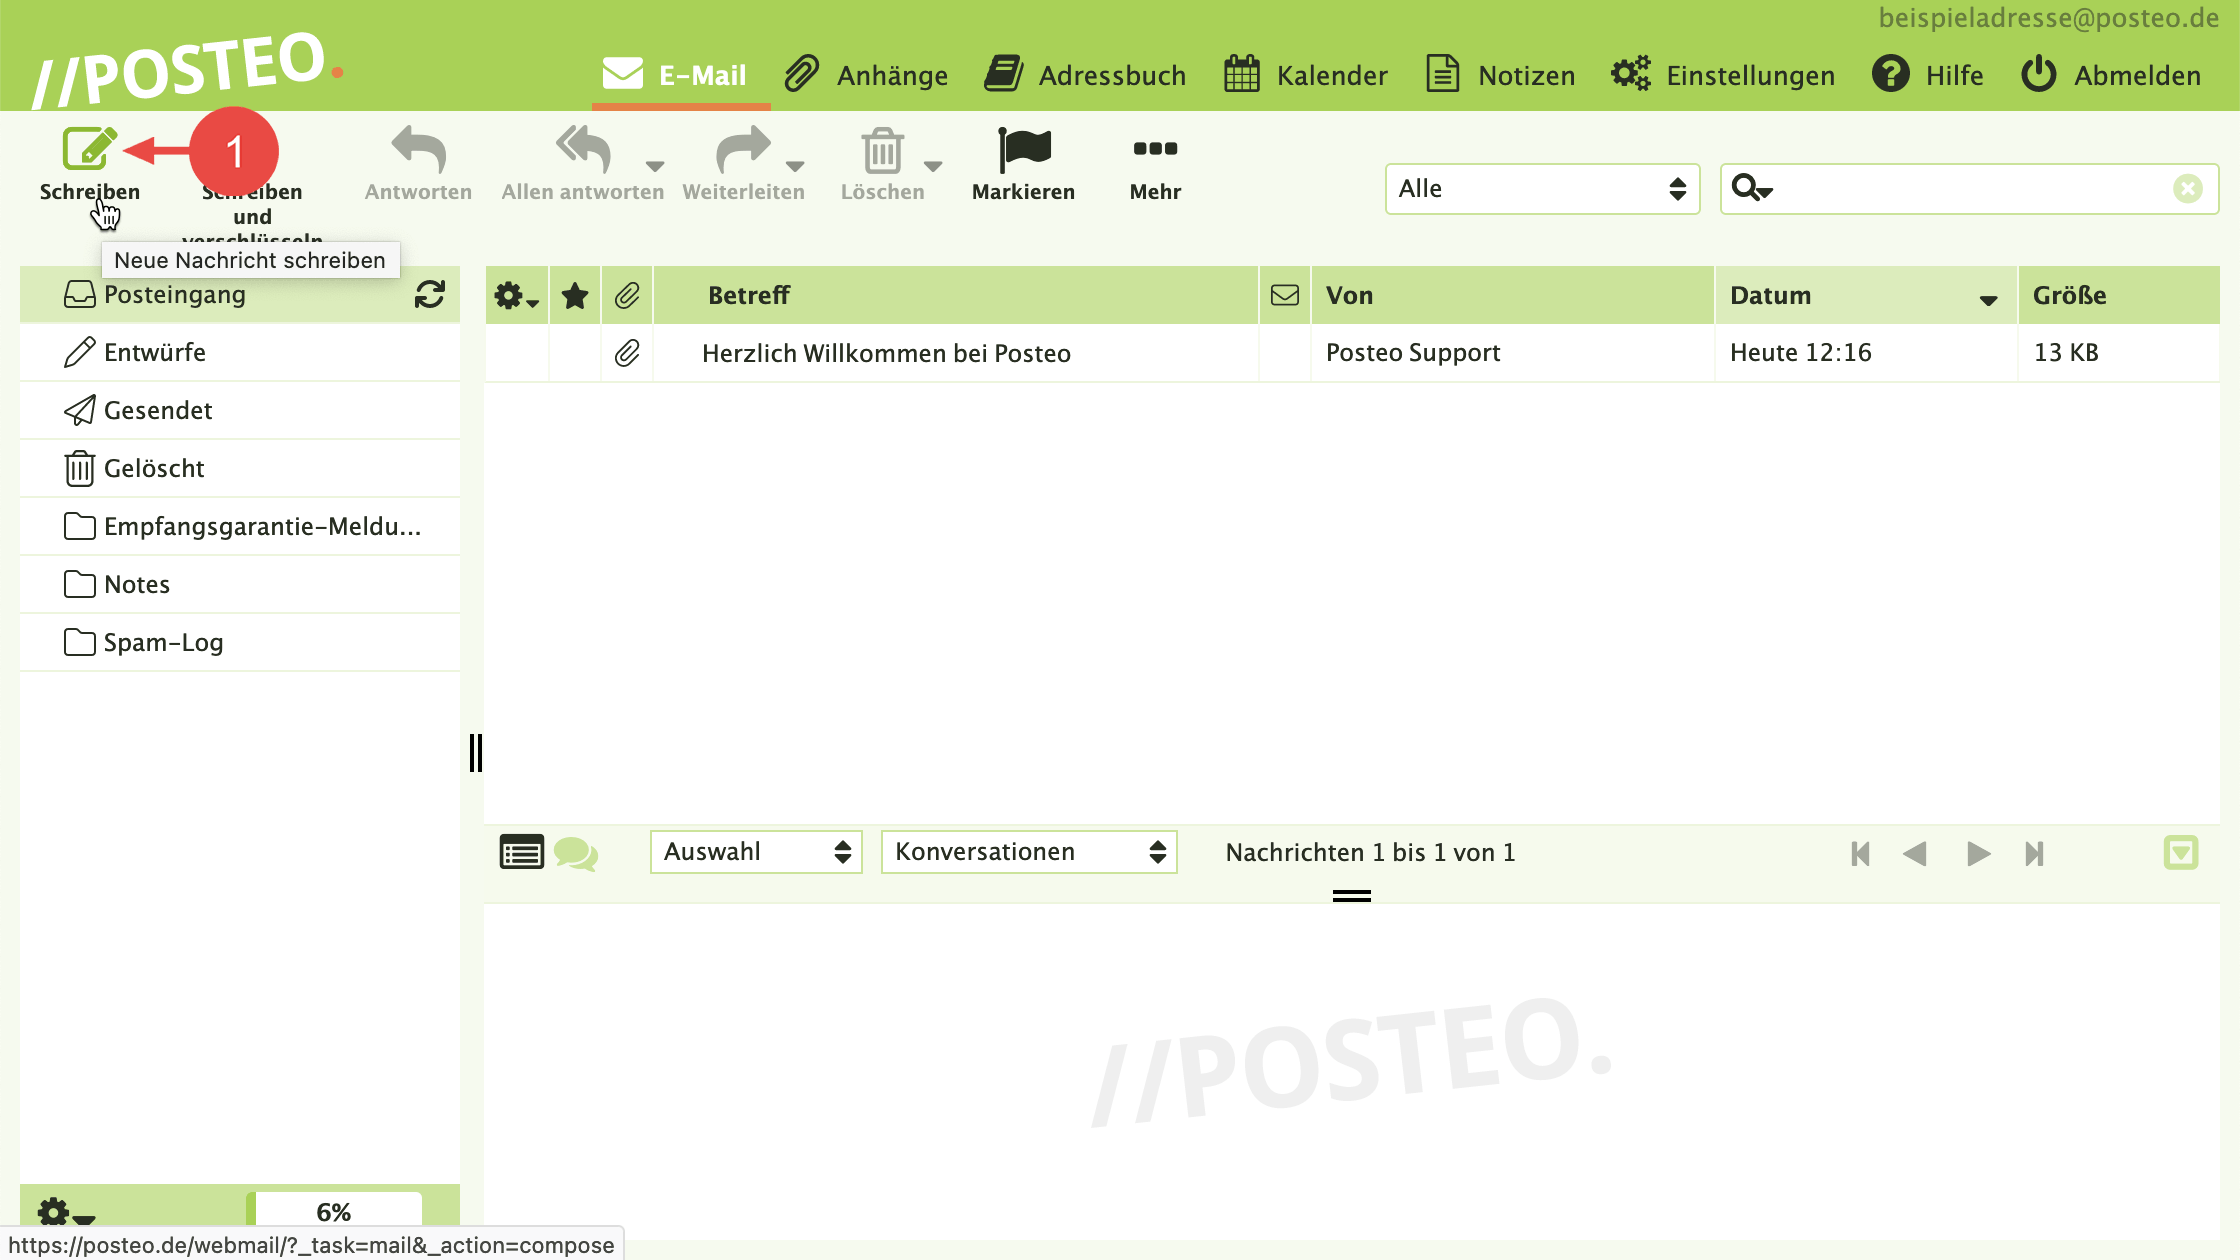Switch to the list view mode
The height and width of the screenshot is (1260, 2240).
[521, 853]
